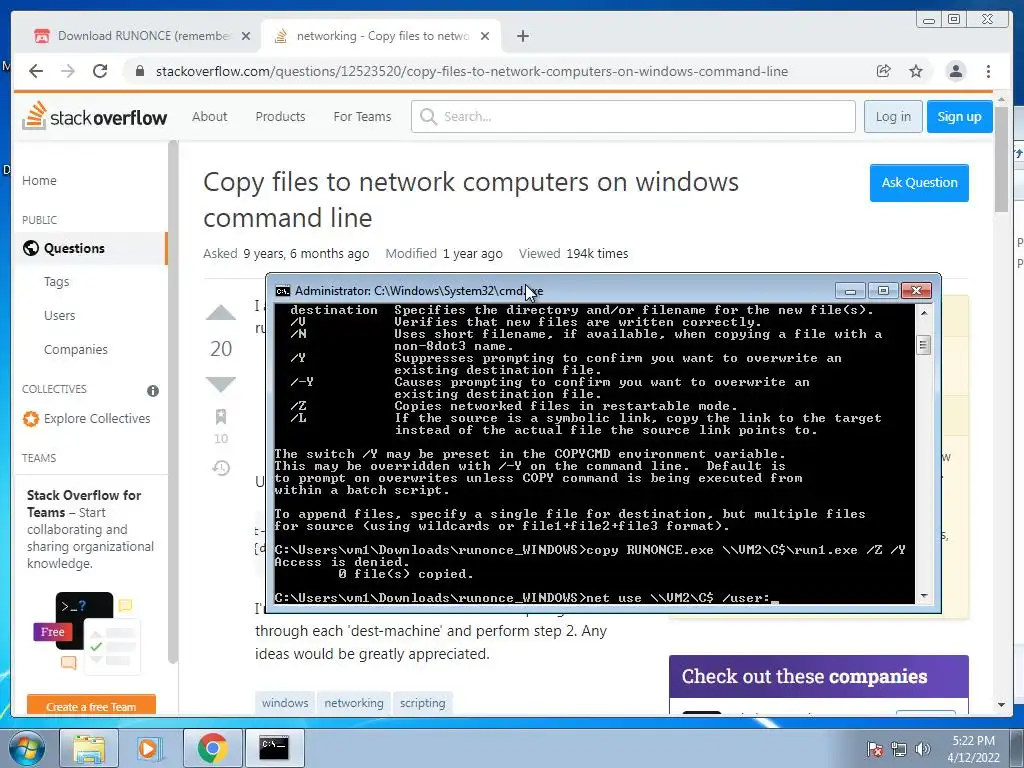Click the Log in button
The height and width of the screenshot is (768, 1024).
(x=893, y=116)
